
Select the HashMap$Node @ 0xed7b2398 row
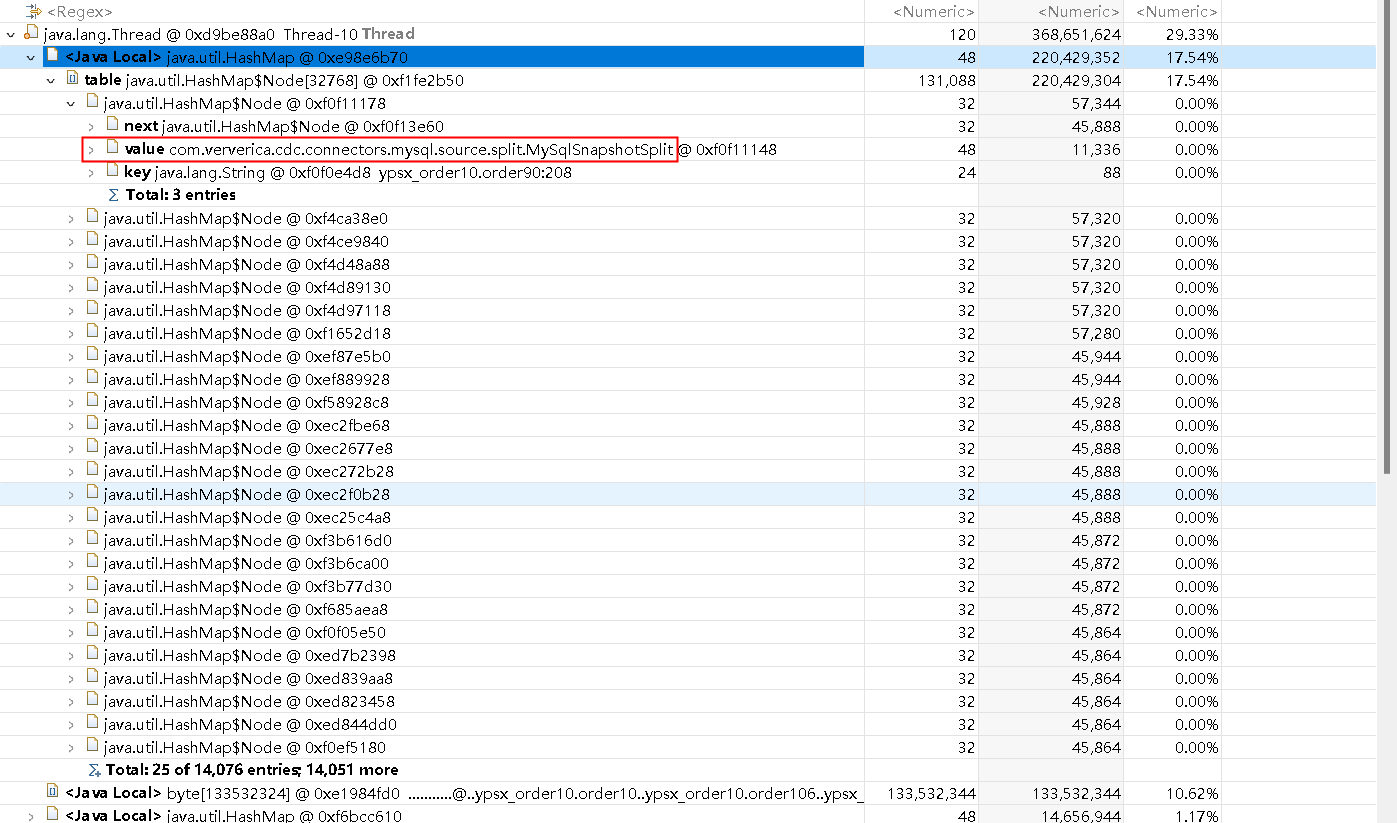[689, 655]
